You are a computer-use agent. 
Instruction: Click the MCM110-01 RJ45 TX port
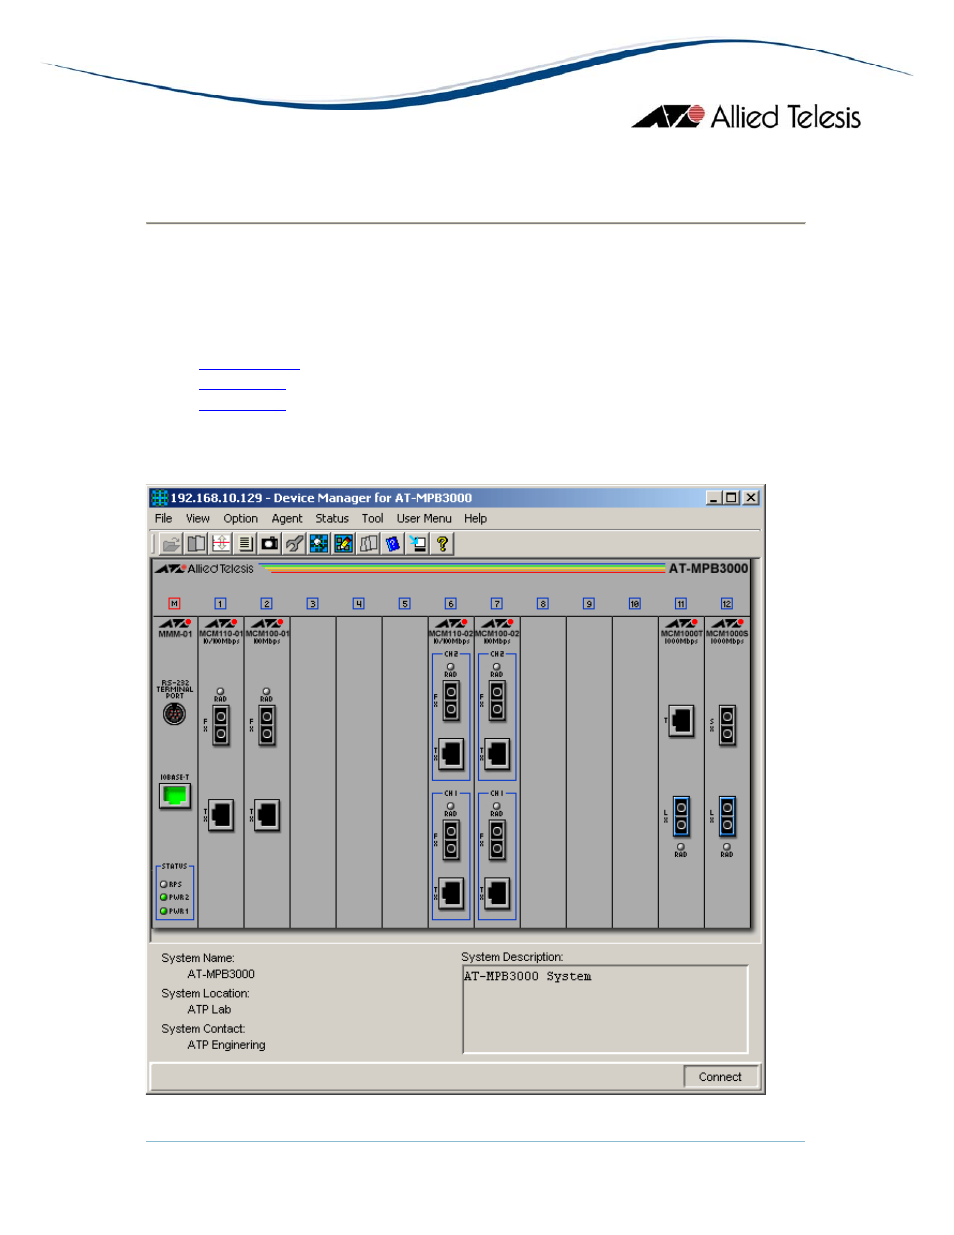click(221, 815)
